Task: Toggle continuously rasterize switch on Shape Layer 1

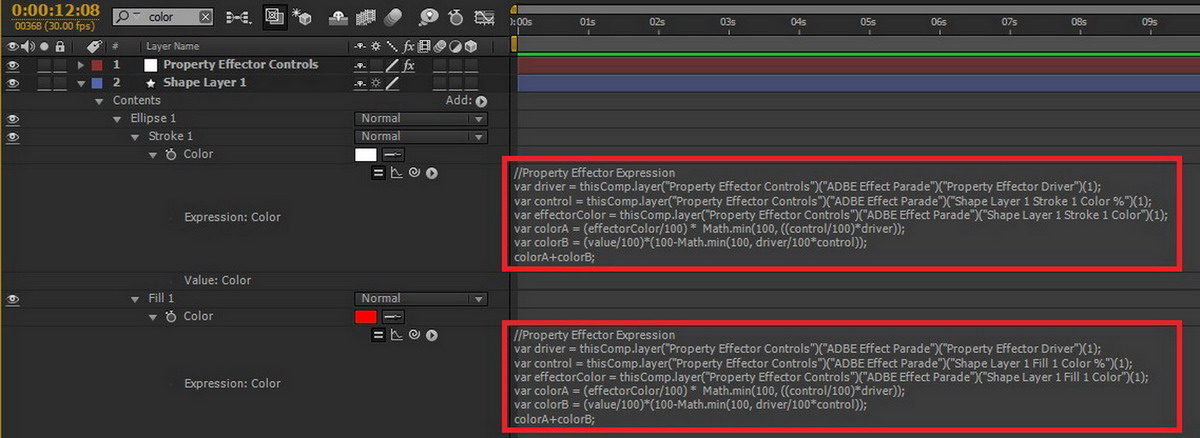Action: click(376, 83)
